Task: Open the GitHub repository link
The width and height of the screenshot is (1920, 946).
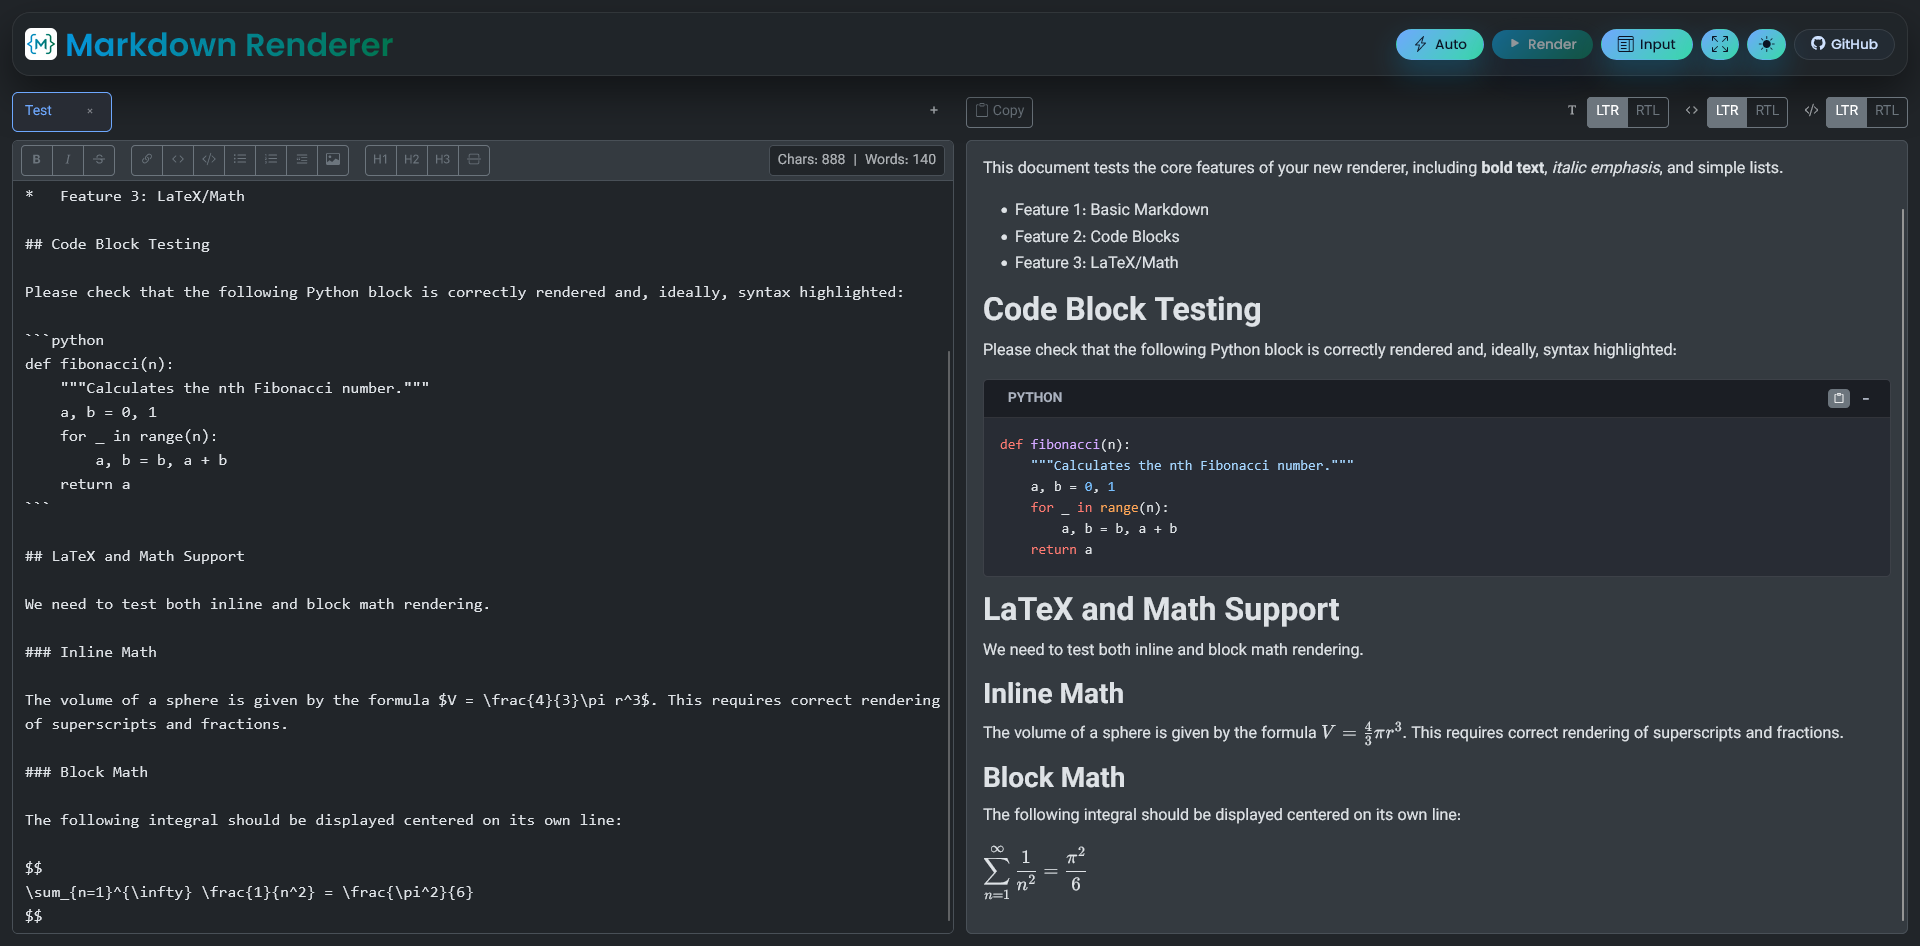Action: (1844, 44)
